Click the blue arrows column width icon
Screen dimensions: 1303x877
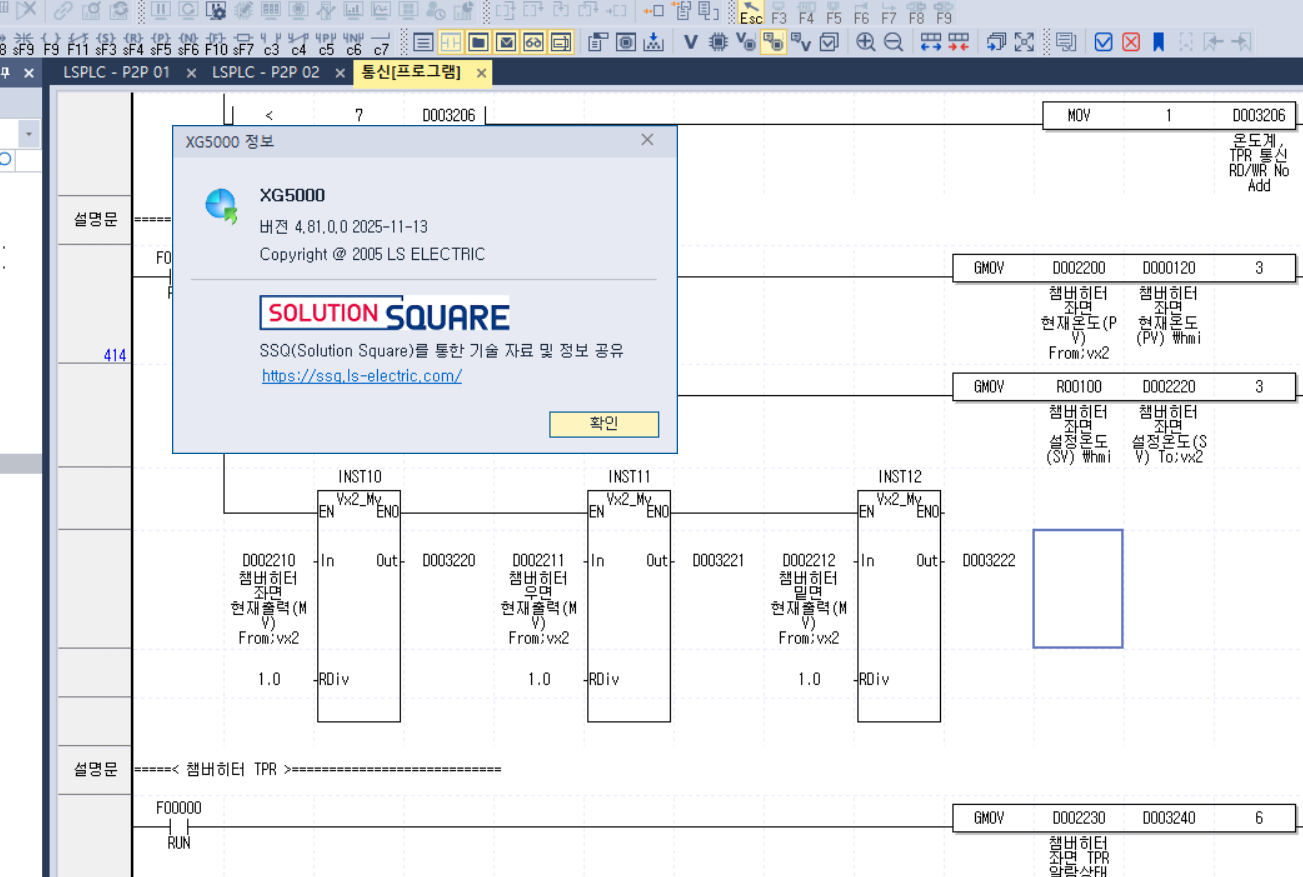[x=931, y=42]
